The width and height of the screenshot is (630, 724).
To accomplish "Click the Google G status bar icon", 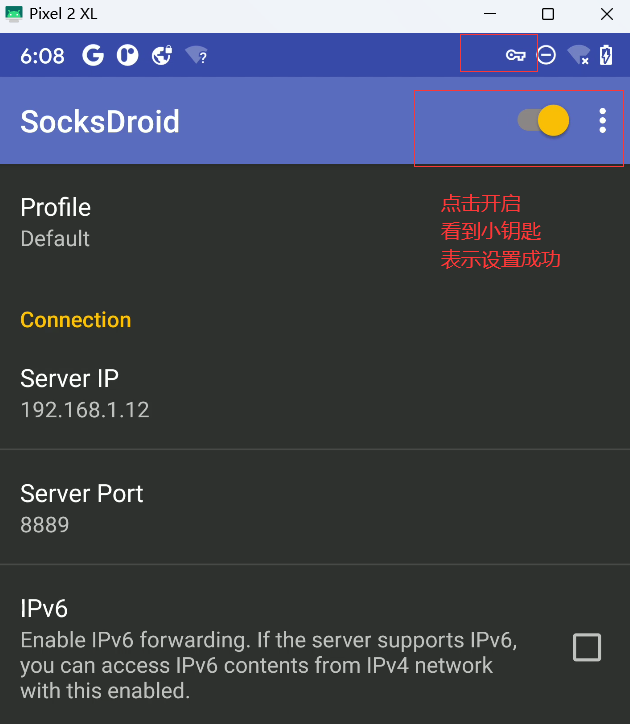I will point(93,55).
